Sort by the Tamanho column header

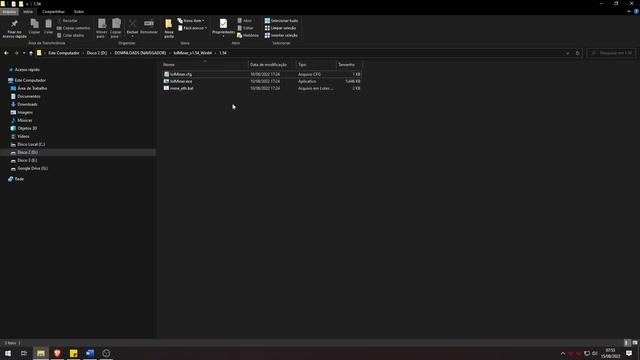pos(349,64)
